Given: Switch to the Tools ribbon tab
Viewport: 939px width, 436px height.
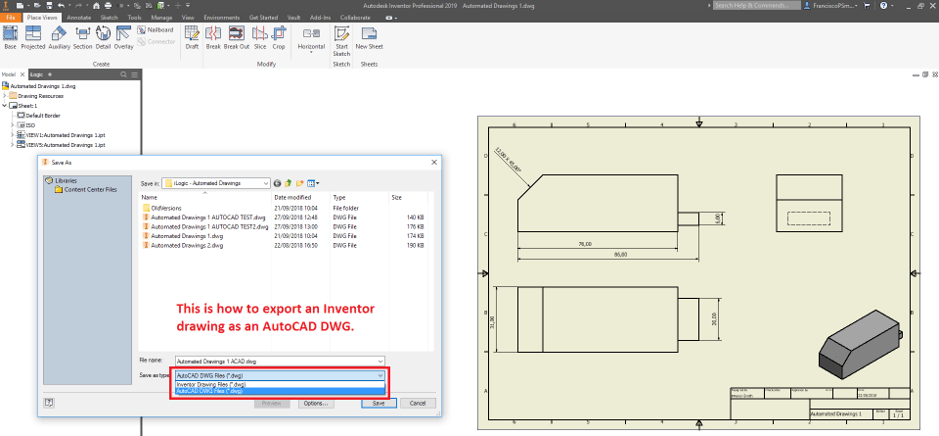Looking at the screenshot, I should (134, 18).
